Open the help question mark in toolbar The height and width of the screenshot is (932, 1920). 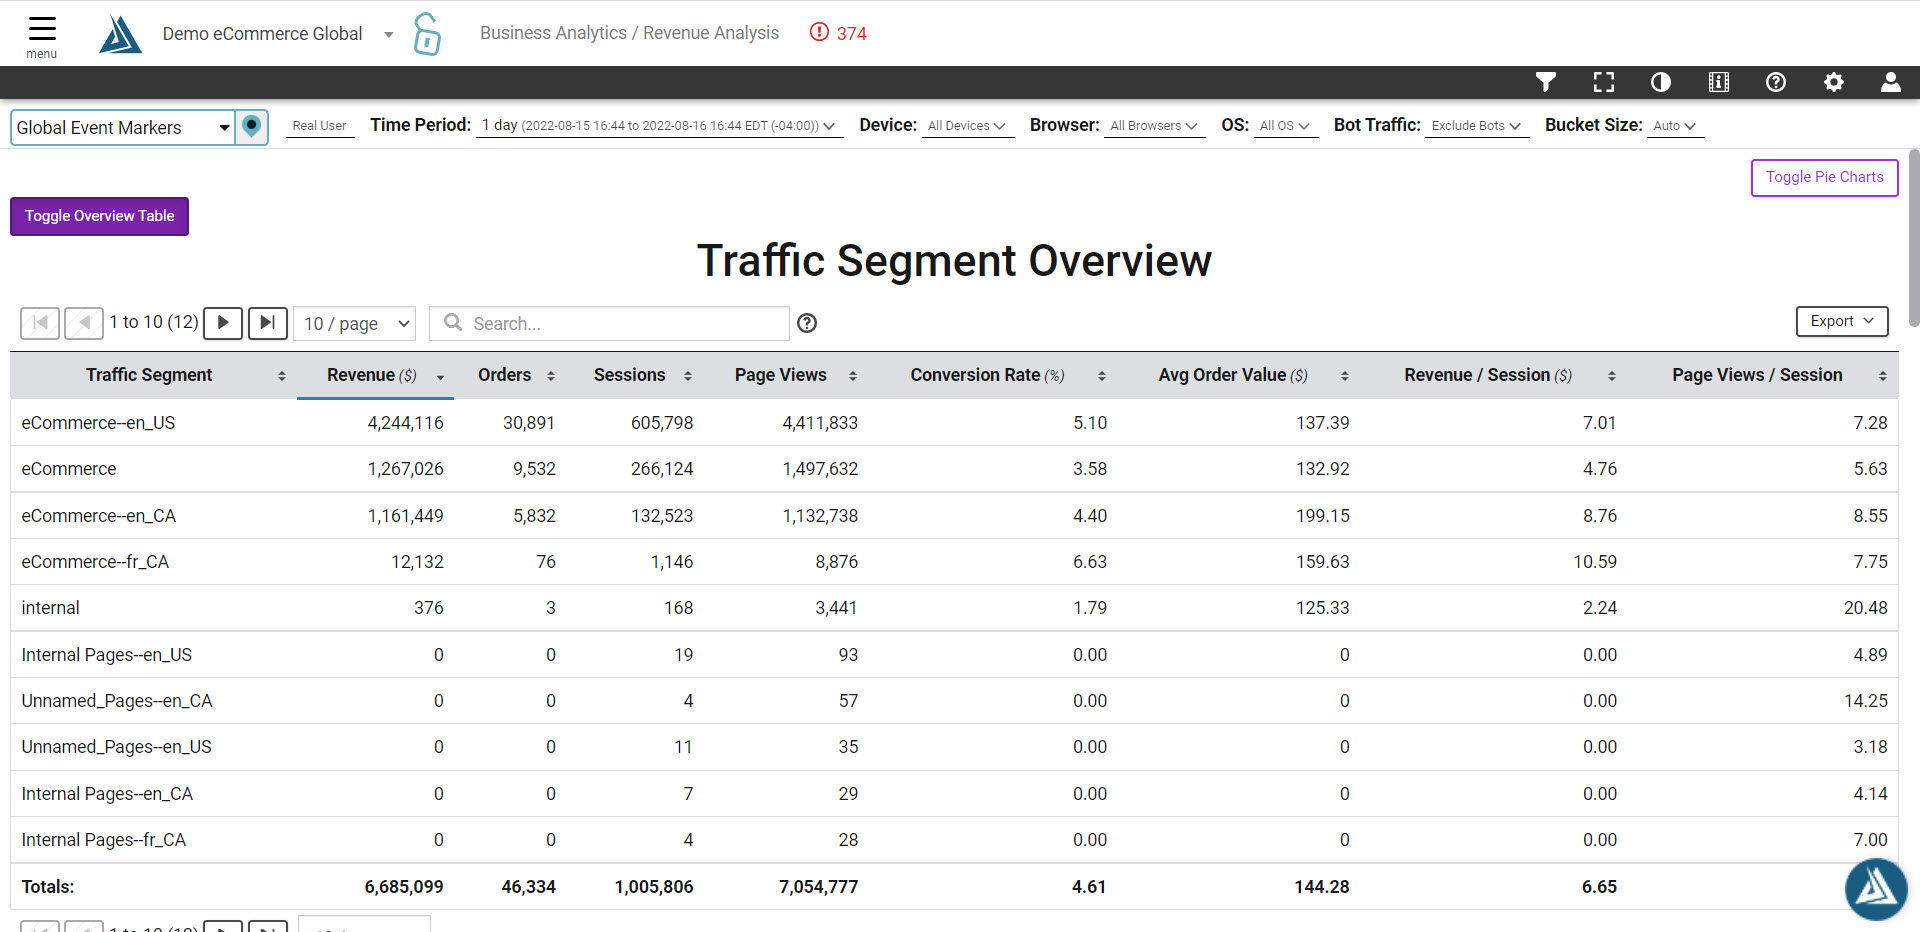tap(1776, 82)
